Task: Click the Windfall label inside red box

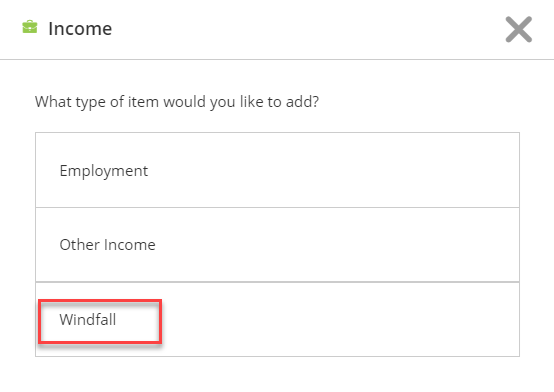Action: pyautogui.click(x=88, y=320)
